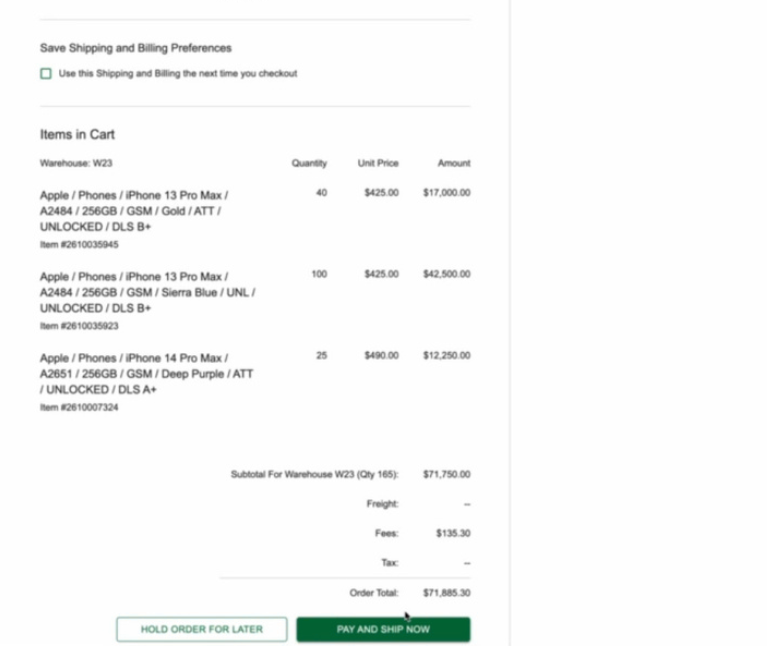This screenshot has width=767, height=655.
Task: Click the Unit Price column header
Action: tap(378, 163)
